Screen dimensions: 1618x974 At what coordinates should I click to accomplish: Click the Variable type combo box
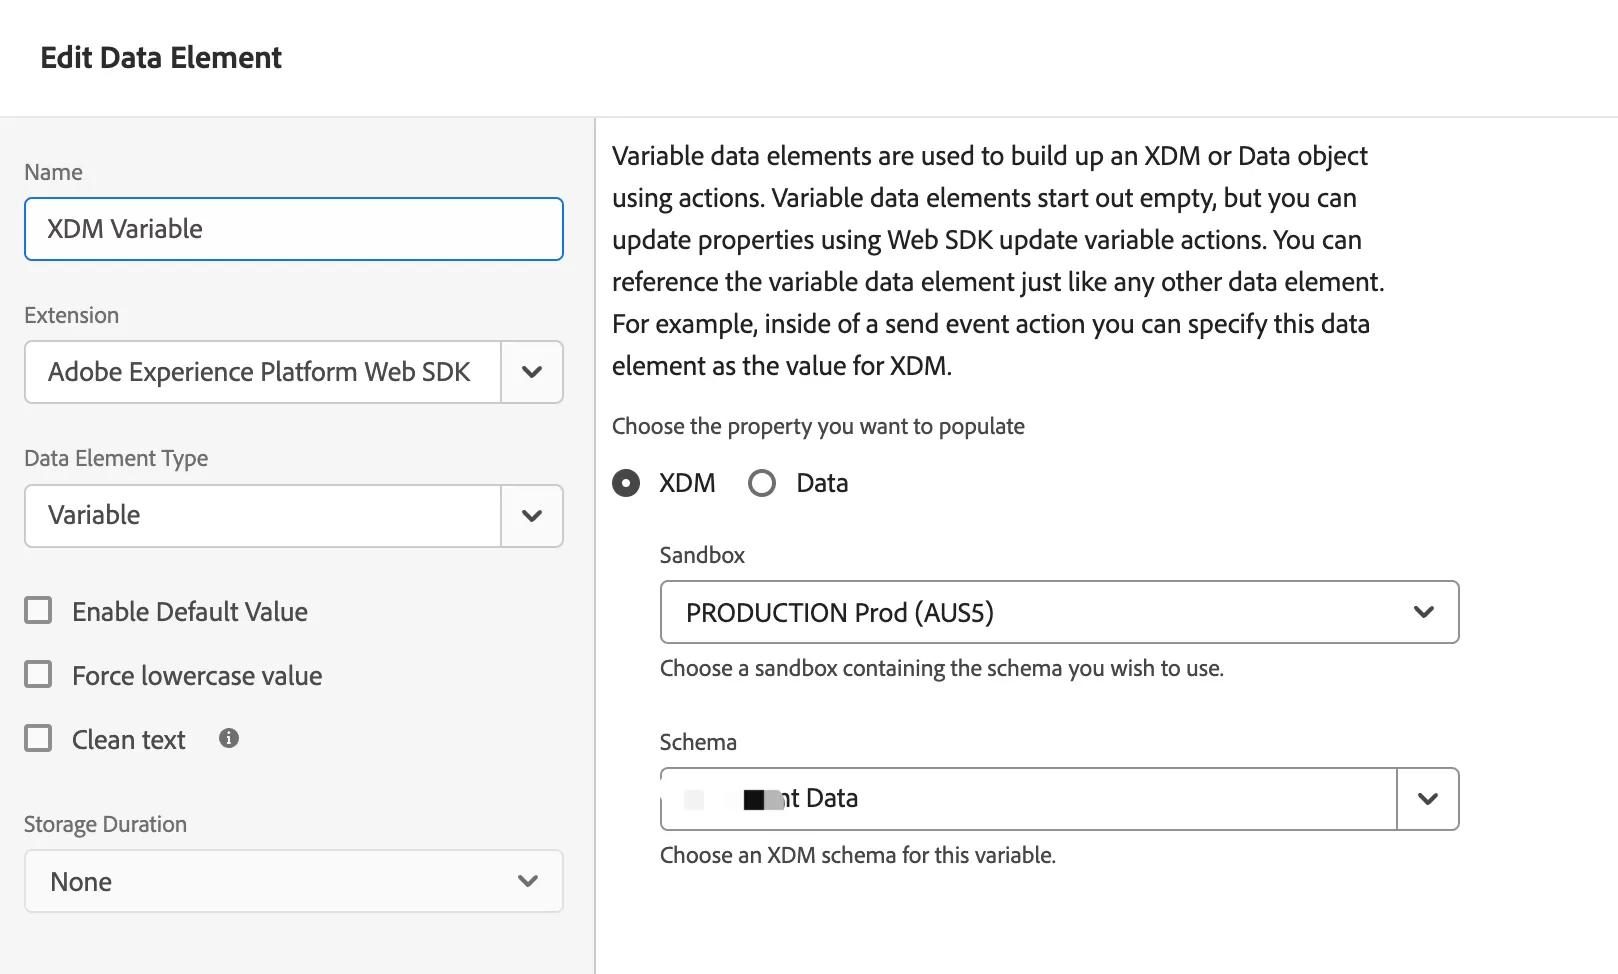(x=263, y=516)
